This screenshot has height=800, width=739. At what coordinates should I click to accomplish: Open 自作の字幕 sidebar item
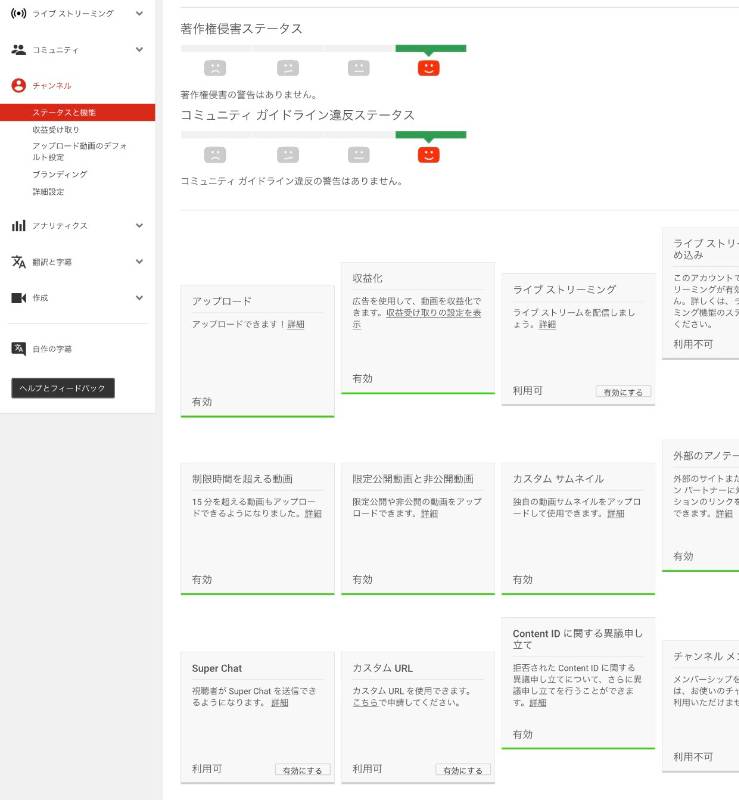pos(52,348)
